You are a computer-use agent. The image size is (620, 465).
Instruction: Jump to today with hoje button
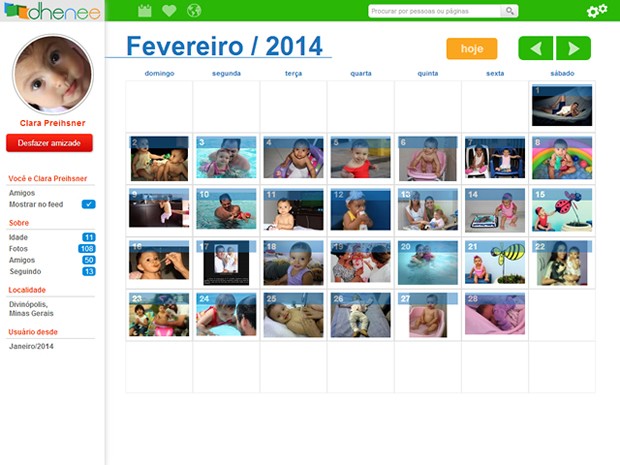pos(471,48)
